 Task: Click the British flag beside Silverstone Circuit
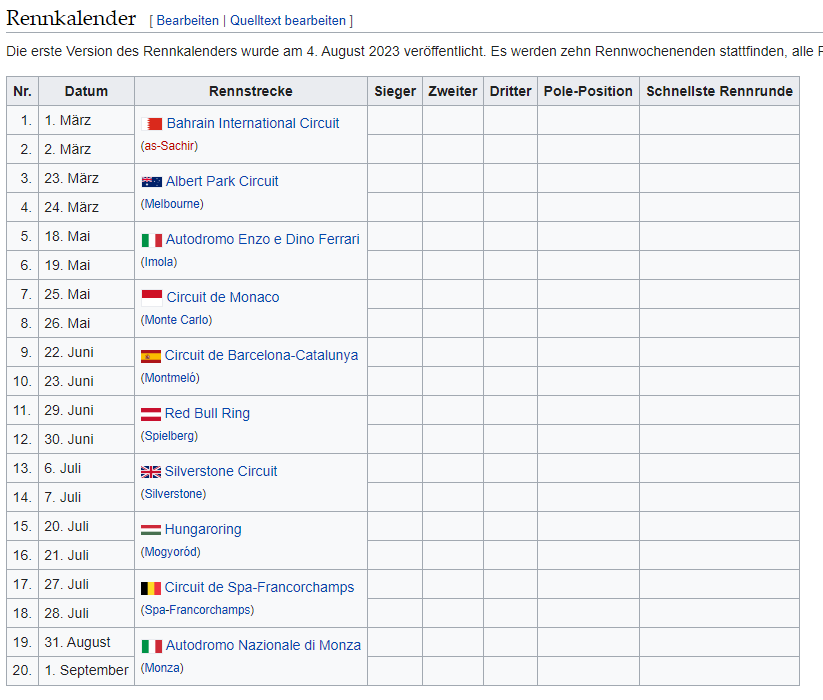coord(151,472)
